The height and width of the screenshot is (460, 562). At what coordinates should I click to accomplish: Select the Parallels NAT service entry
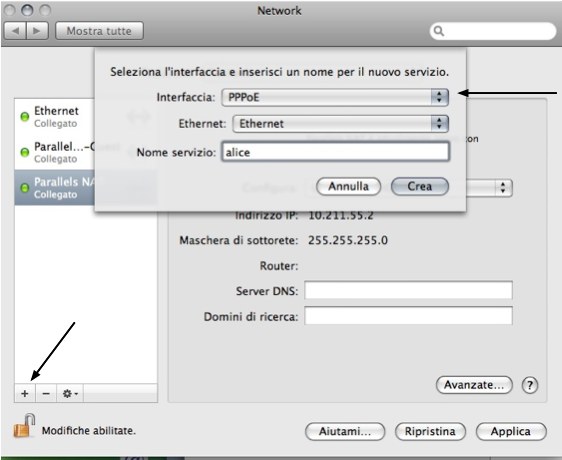point(54,188)
